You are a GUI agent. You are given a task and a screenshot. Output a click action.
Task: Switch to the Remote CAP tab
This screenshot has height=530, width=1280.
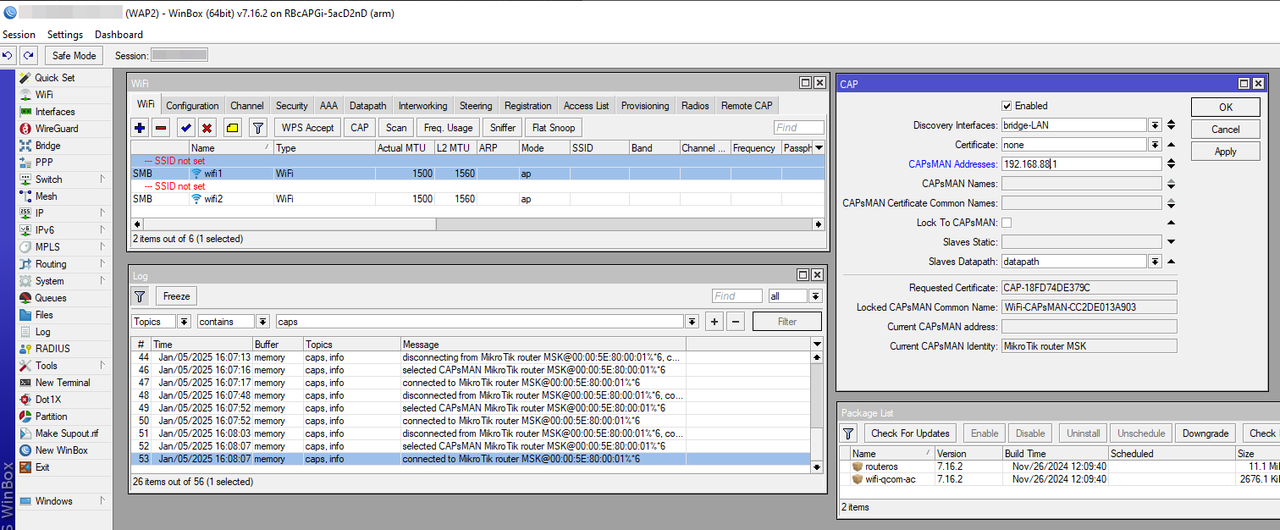tap(746, 106)
